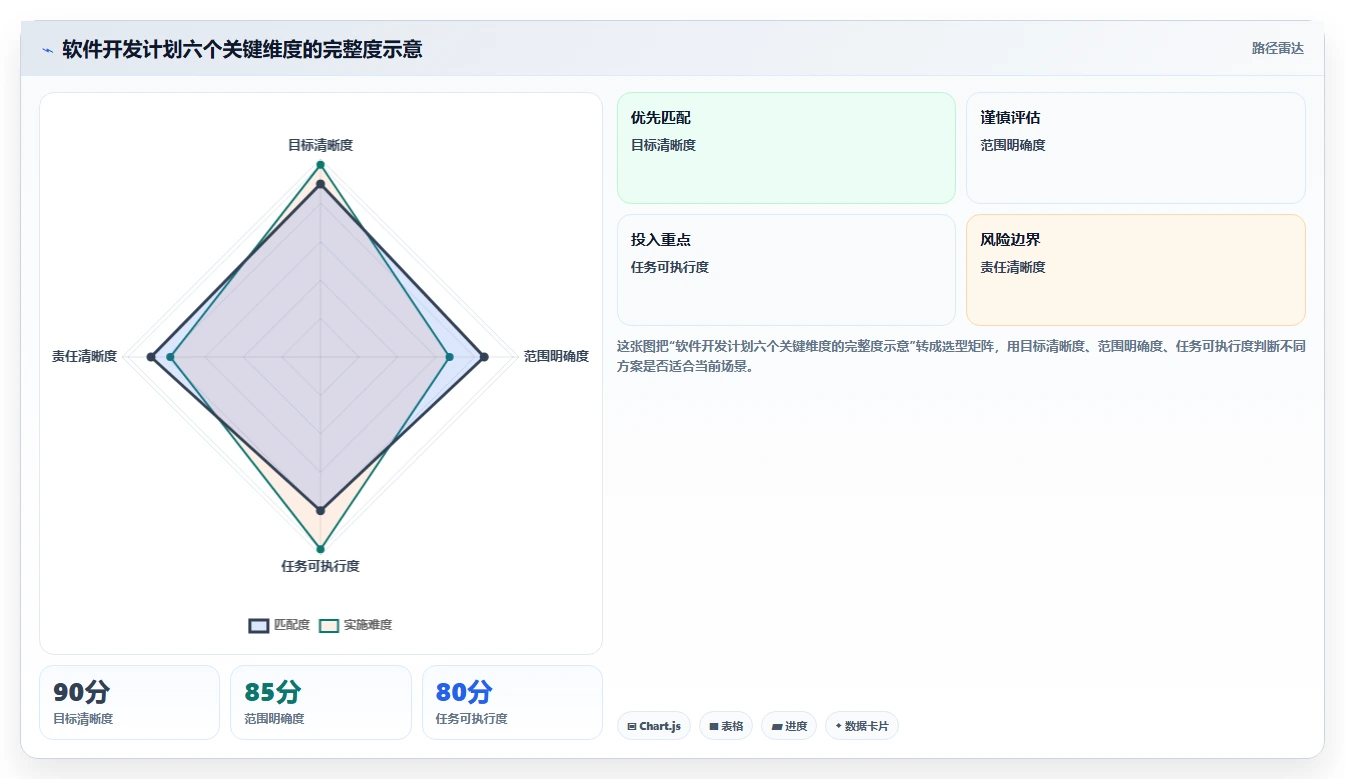Click the dark data point at 范围明确度
Screen dimensions: 1345x779
[484, 356]
